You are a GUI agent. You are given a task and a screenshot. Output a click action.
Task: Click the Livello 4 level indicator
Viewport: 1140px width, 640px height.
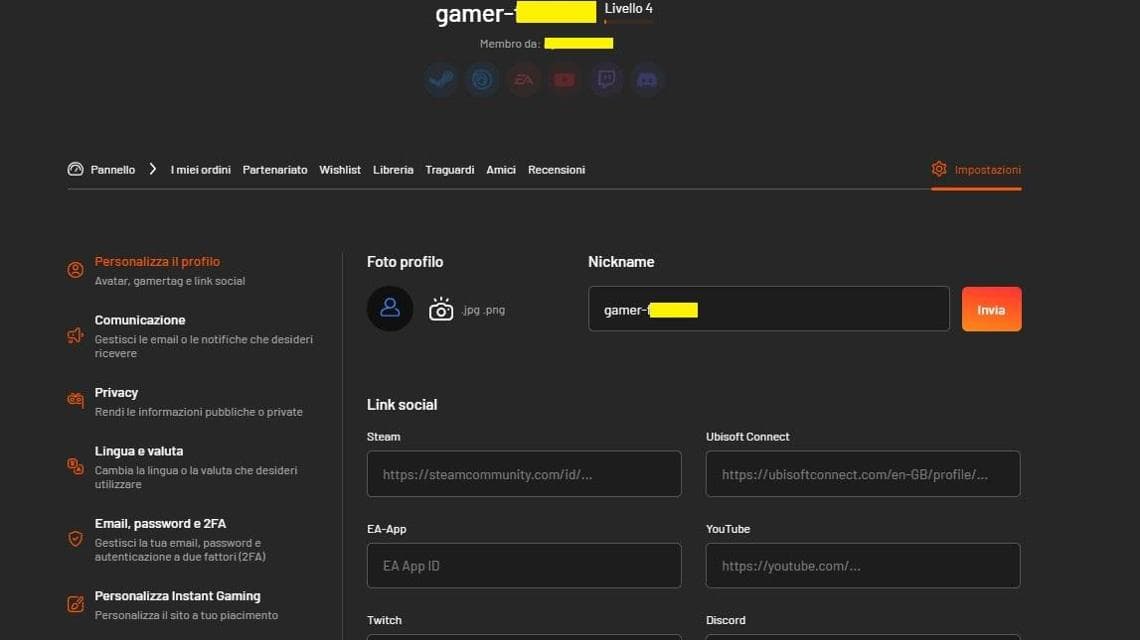point(628,9)
